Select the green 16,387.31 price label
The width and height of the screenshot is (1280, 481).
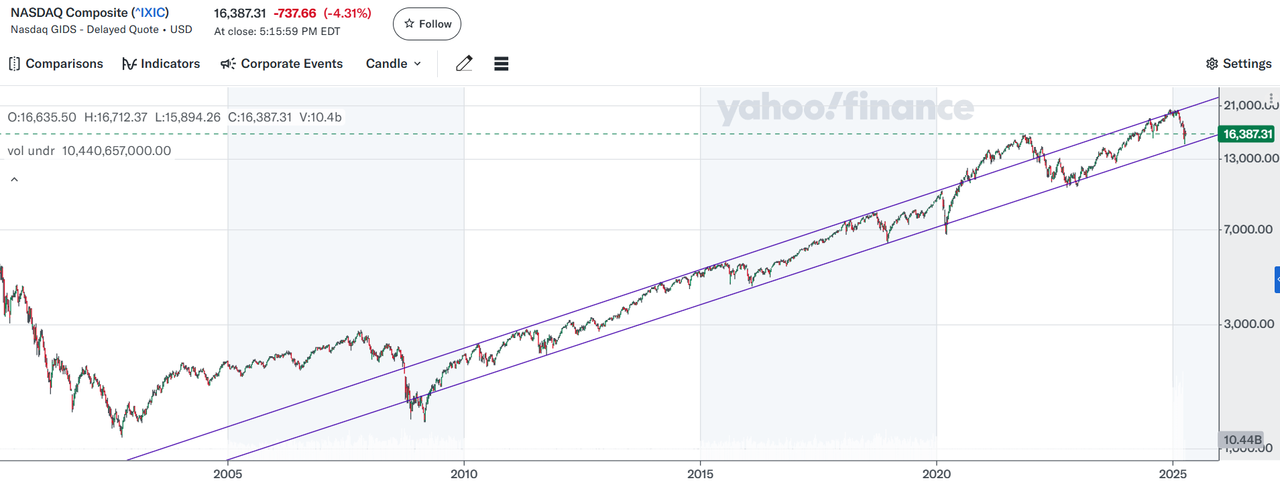1248,134
